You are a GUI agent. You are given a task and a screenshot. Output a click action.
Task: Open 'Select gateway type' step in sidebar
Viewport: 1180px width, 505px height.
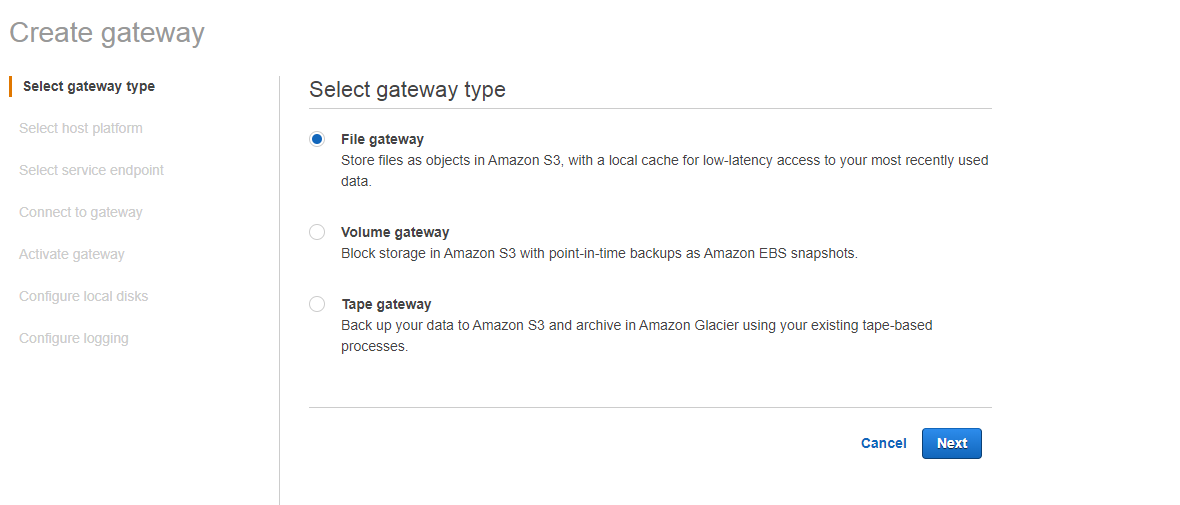[89, 86]
